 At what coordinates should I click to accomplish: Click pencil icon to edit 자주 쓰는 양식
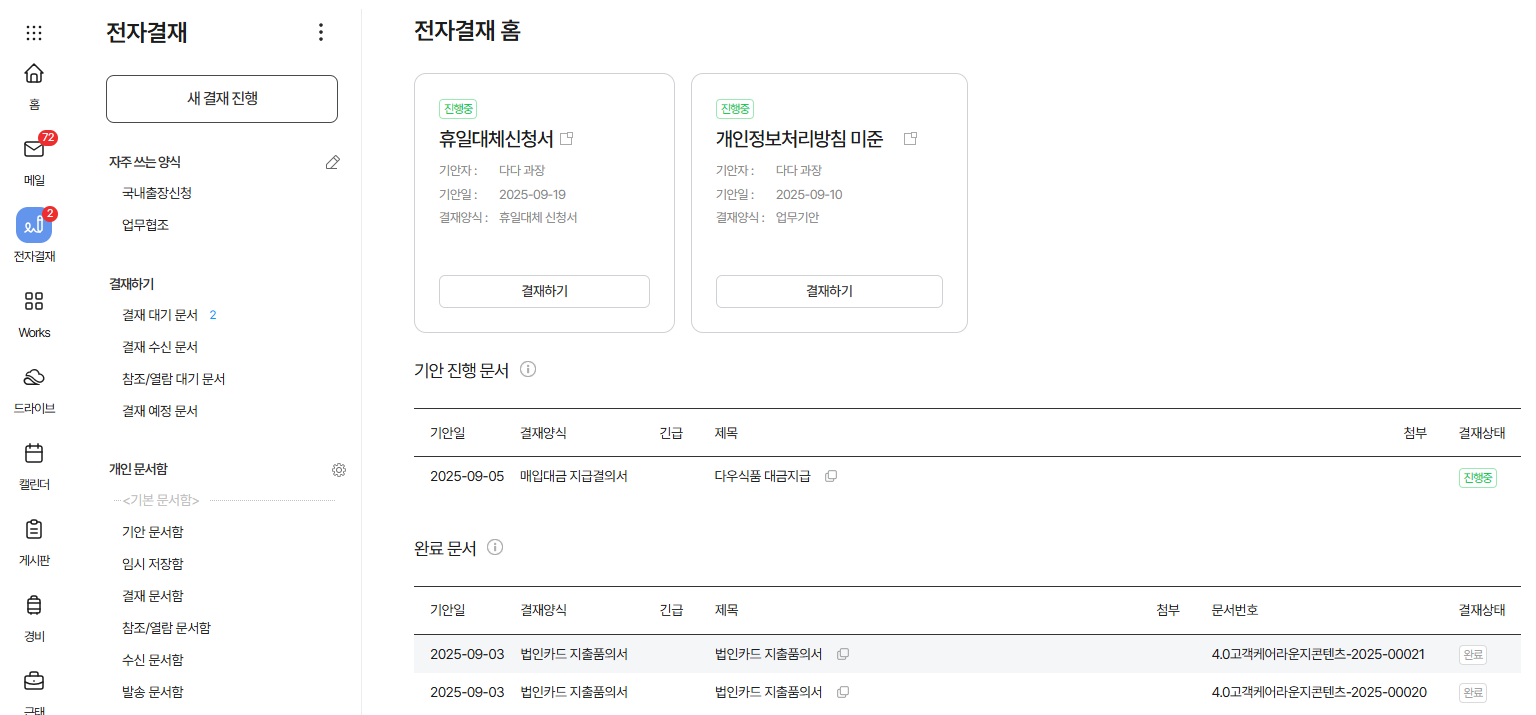point(333,162)
